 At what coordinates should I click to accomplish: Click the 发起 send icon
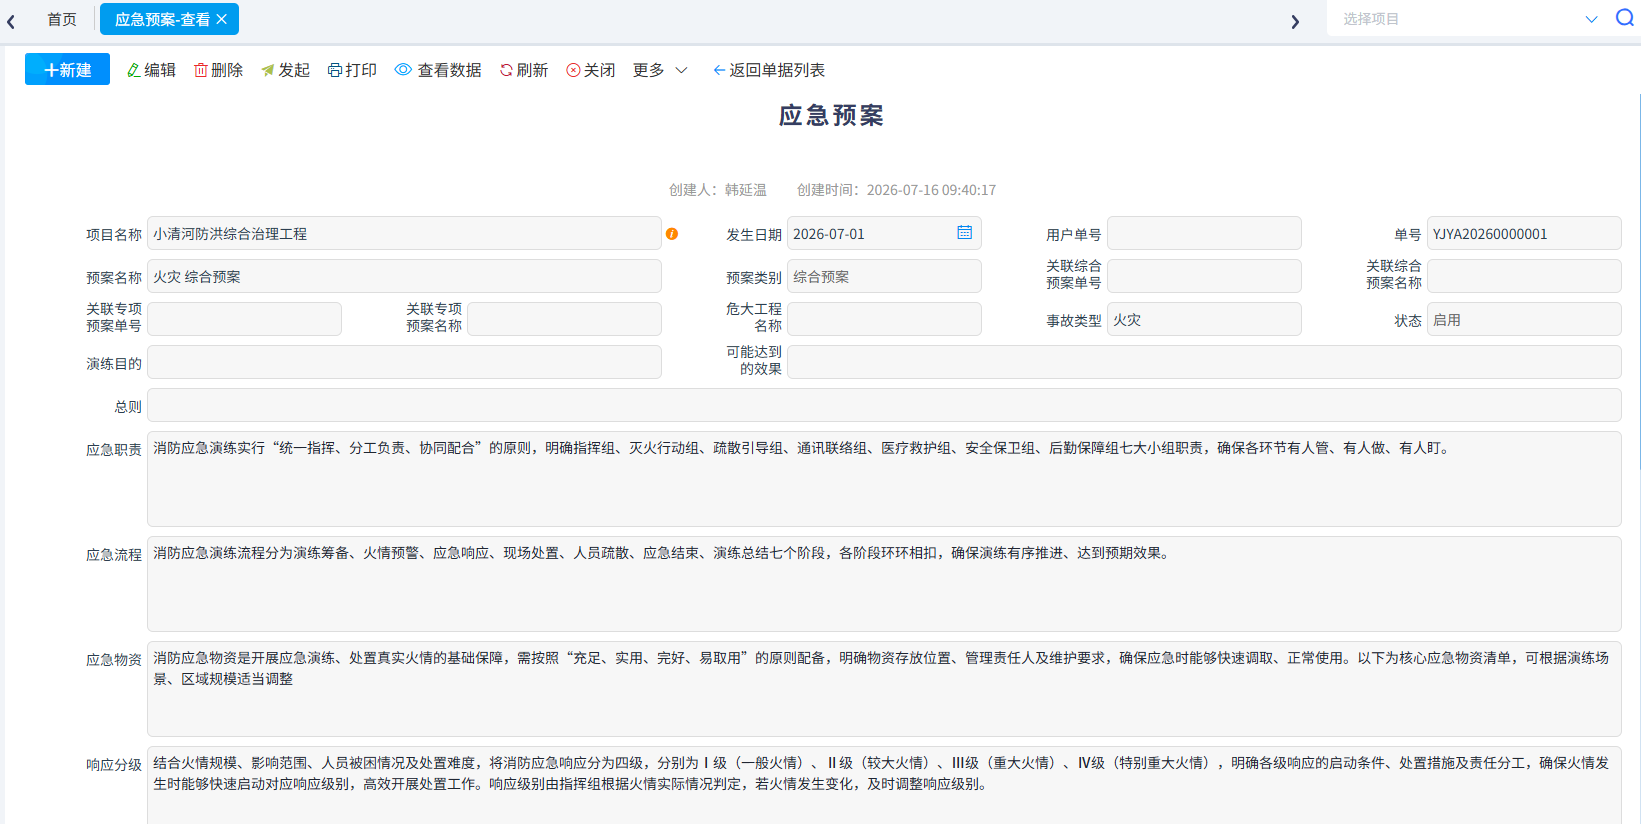click(x=268, y=70)
